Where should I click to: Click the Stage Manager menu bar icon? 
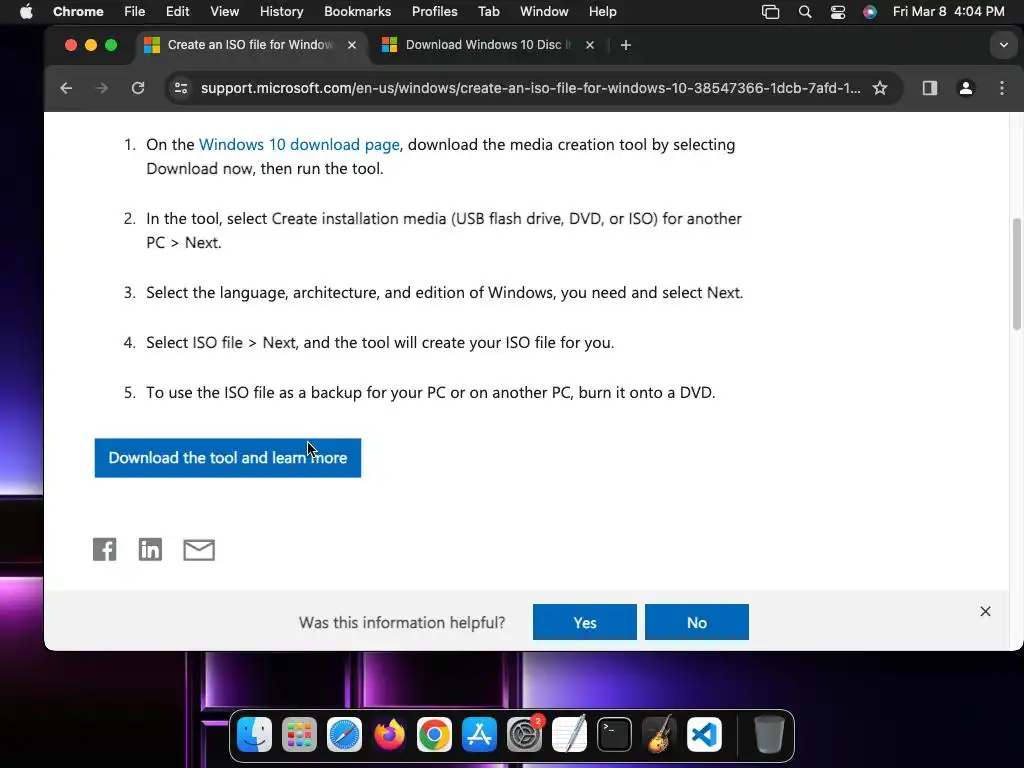(771, 12)
